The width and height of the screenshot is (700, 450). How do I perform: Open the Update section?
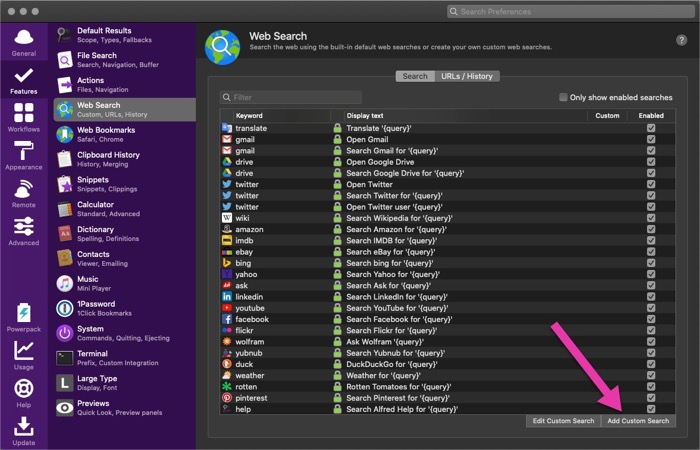[x=24, y=431]
